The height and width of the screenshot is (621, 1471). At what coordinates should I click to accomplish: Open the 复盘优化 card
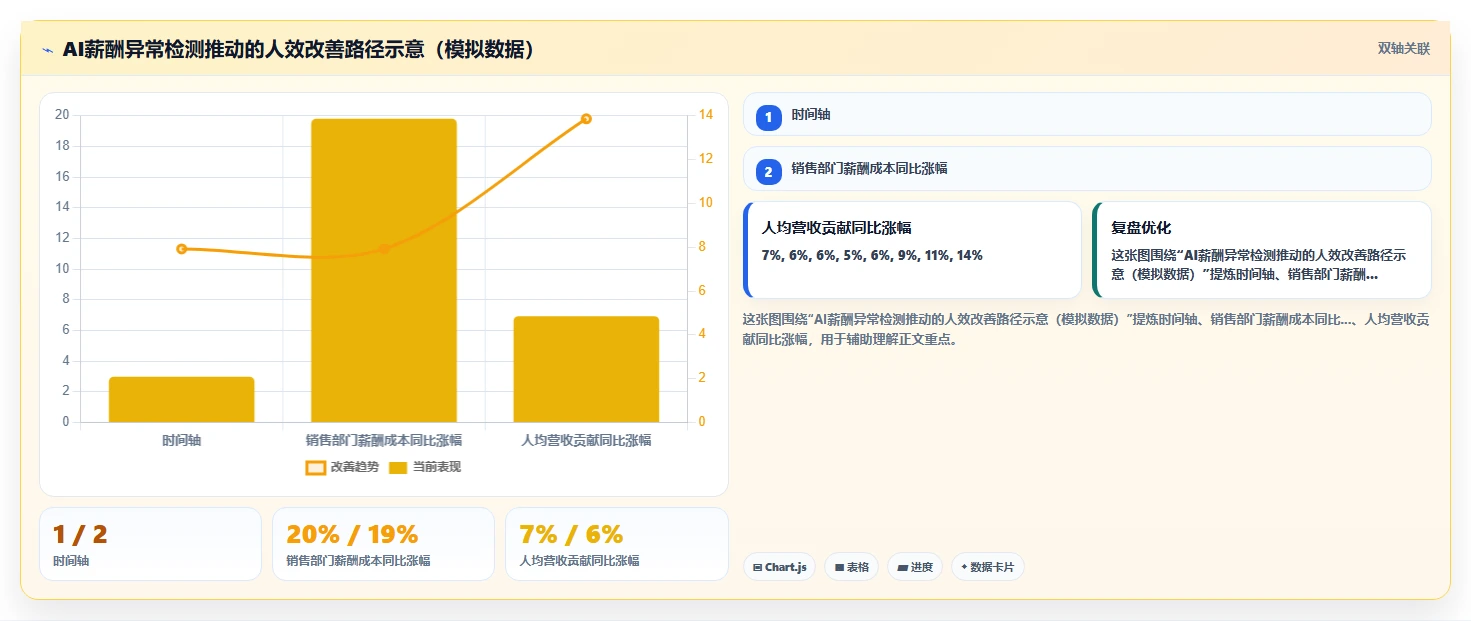click(x=1262, y=250)
